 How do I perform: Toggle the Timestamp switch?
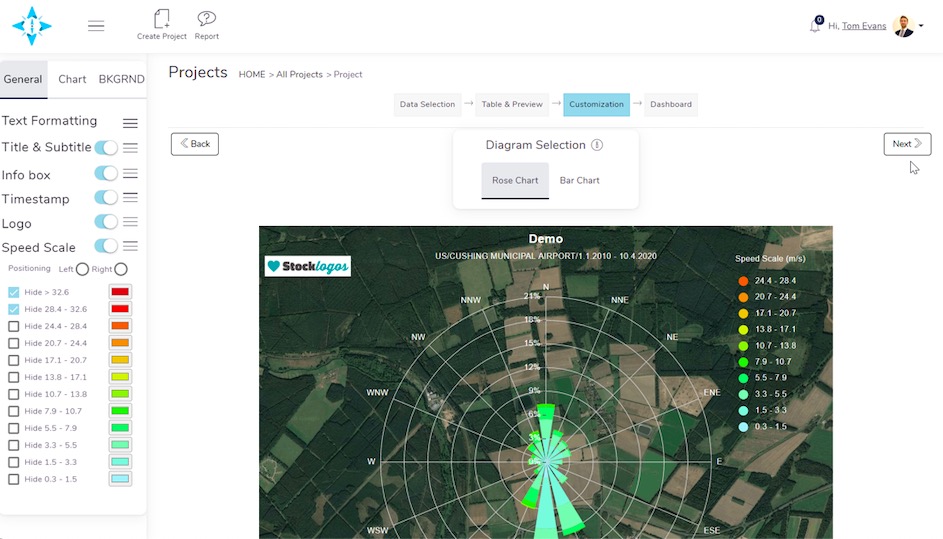click(x=106, y=197)
